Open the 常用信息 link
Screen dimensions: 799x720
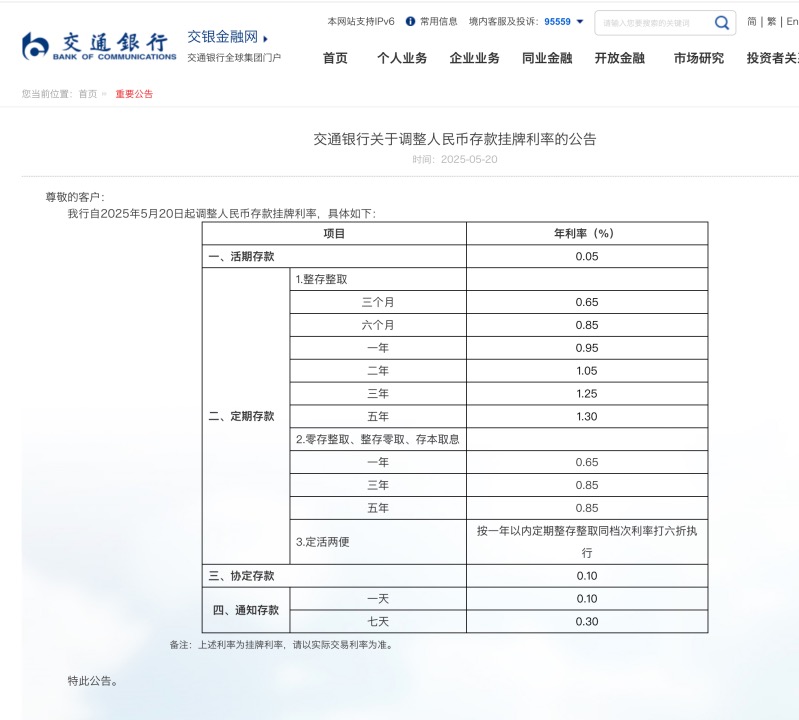click(x=439, y=21)
